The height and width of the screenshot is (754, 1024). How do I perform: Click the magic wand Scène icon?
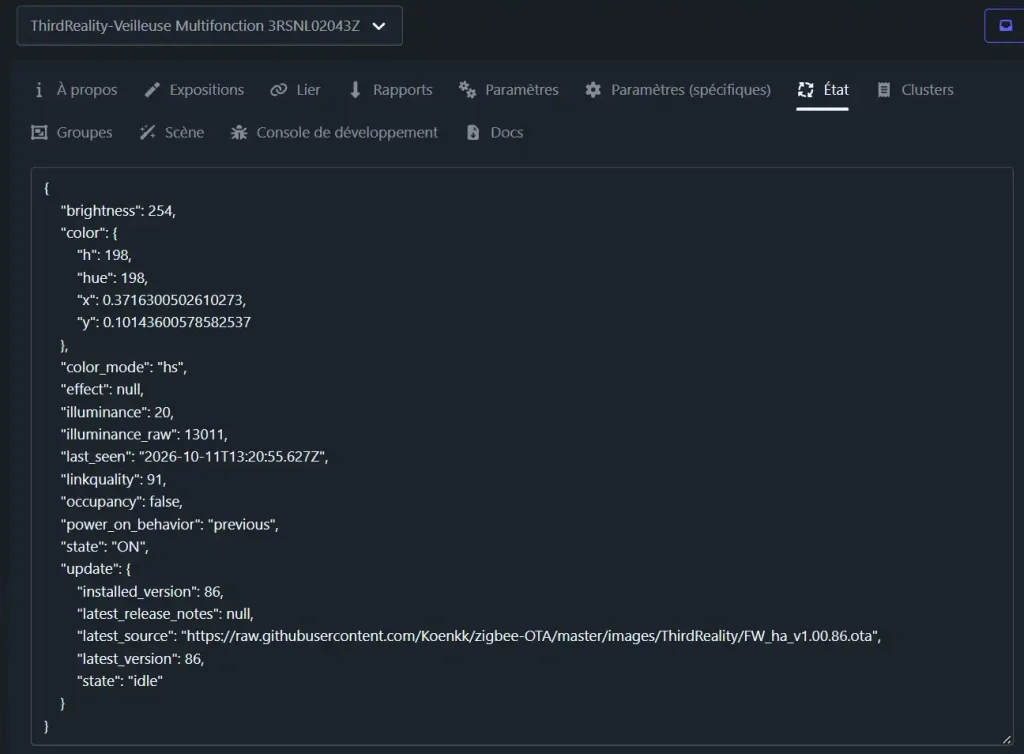148,133
